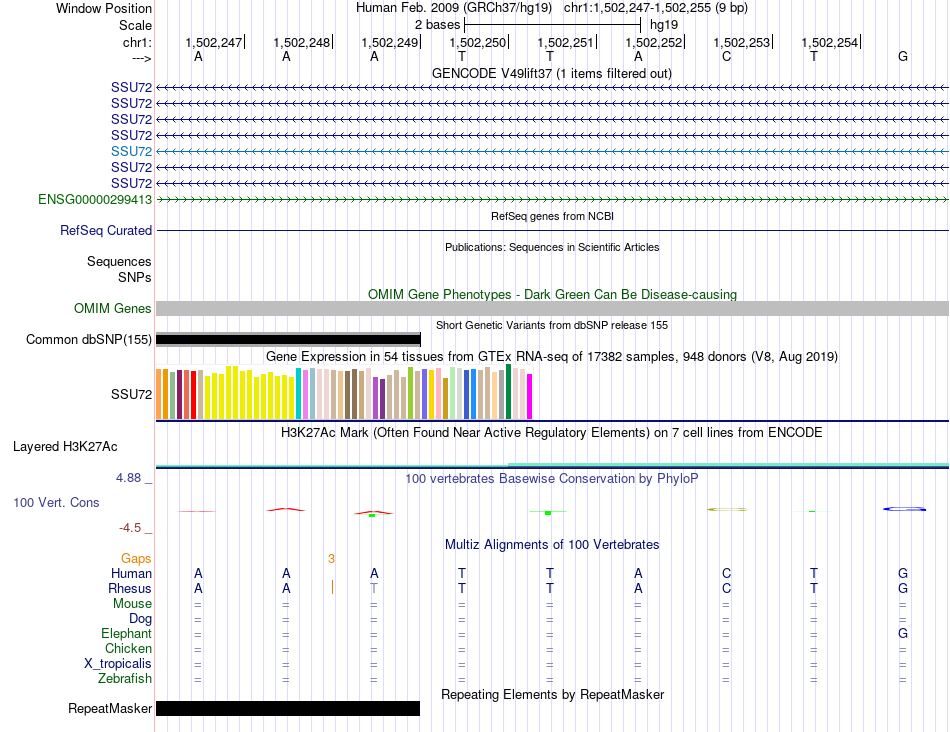Click the dark green GTEx expression bar
Viewport: 950px width, 732px height.
pyautogui.click(x=508, y=391)
